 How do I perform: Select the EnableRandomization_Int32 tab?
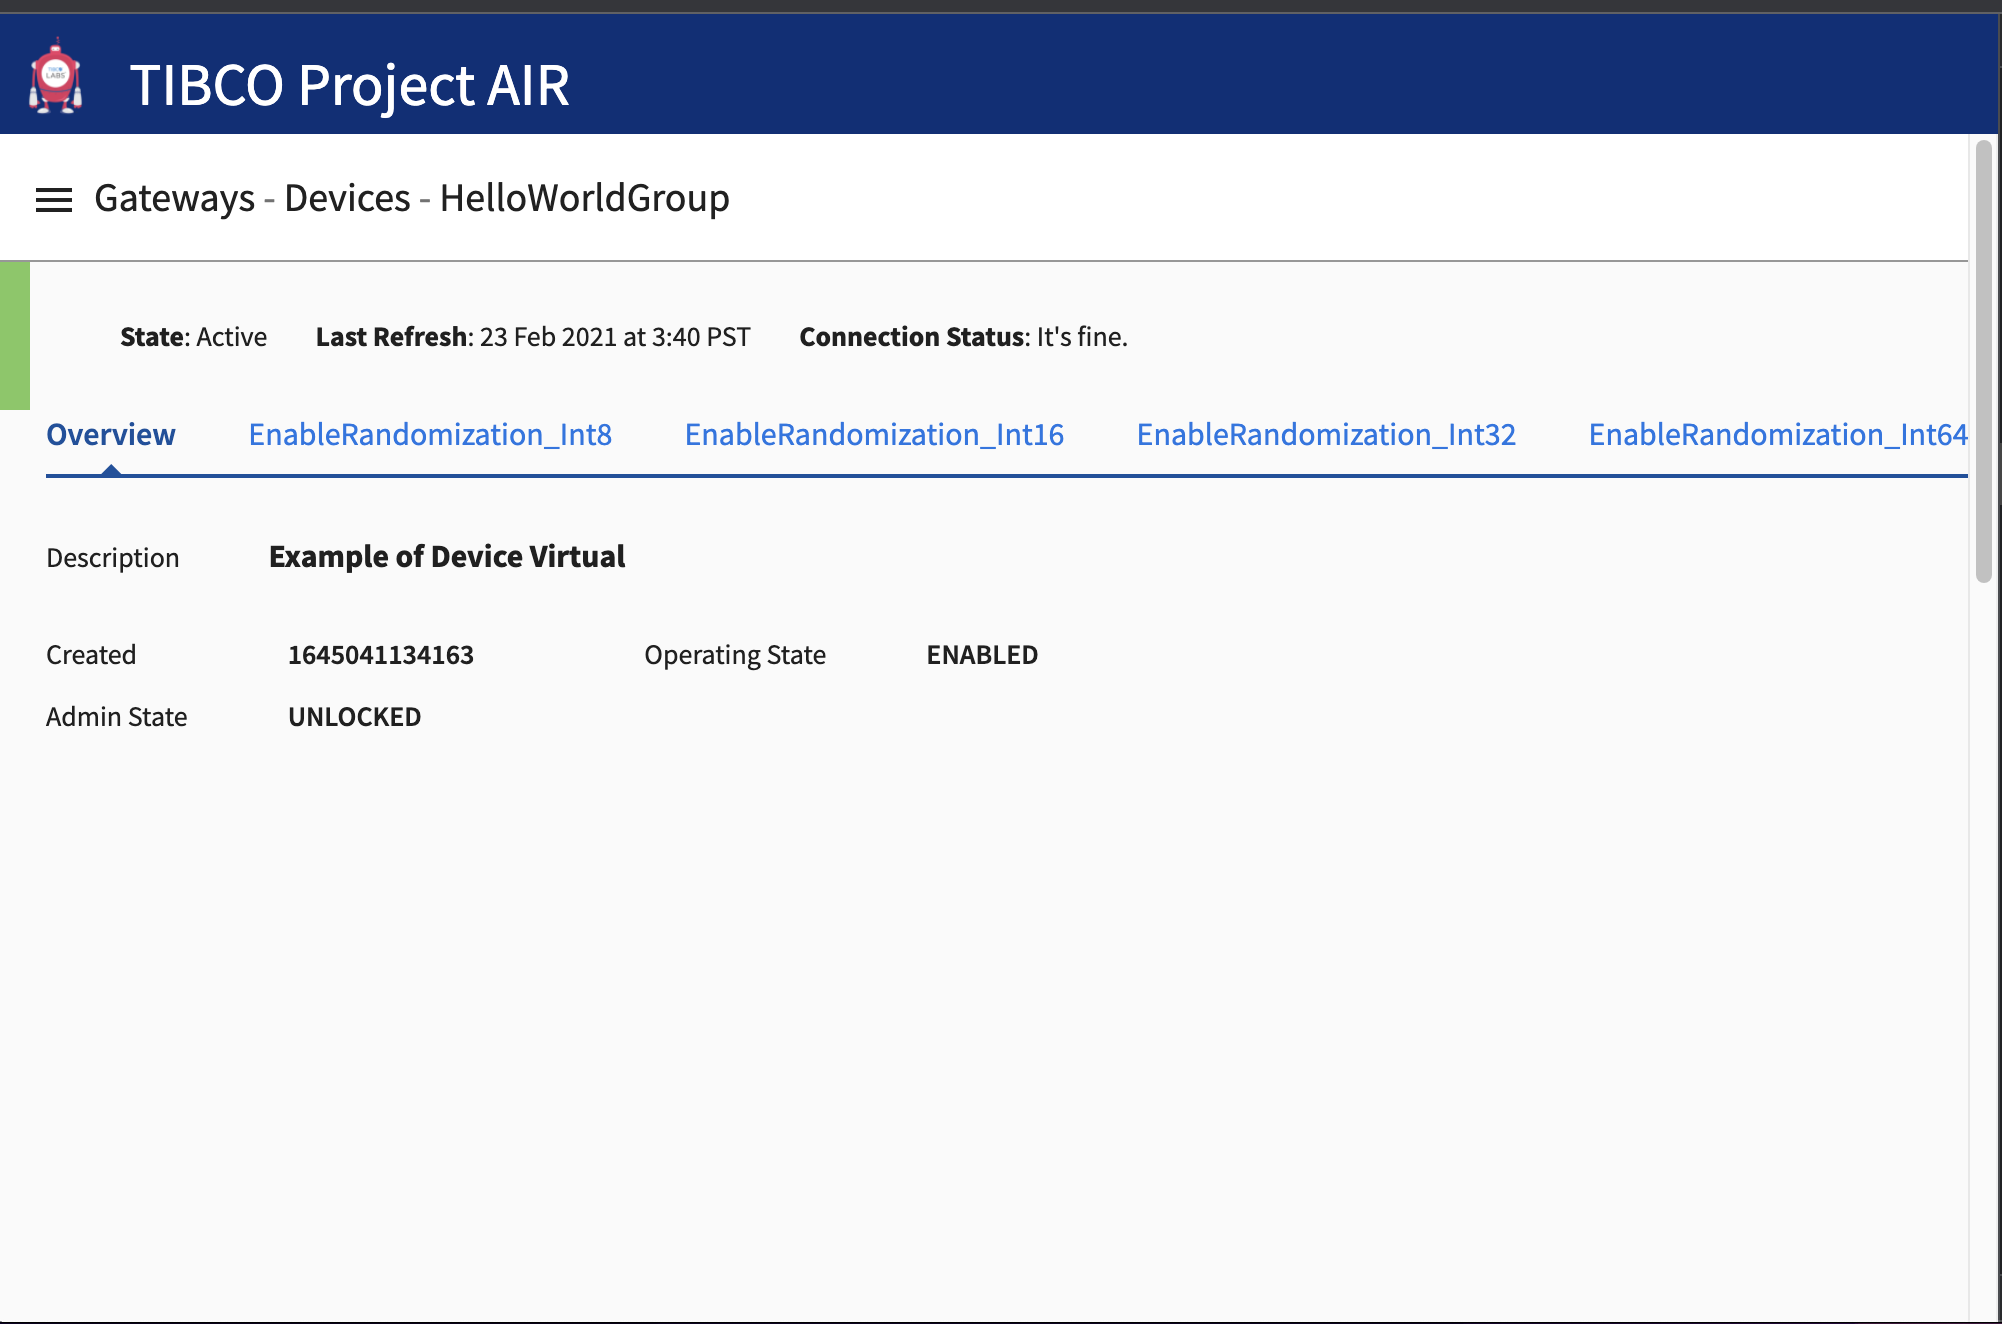[x=1326, y=434]
